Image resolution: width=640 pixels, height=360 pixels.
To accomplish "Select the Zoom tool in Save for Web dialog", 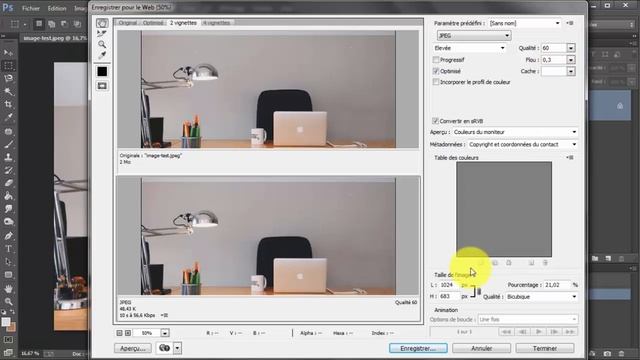I will click(x=102, y=44).
